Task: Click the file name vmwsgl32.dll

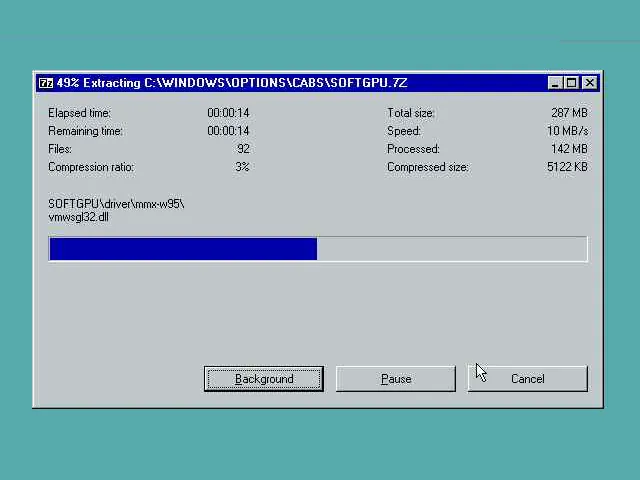Action: (78, 217)
